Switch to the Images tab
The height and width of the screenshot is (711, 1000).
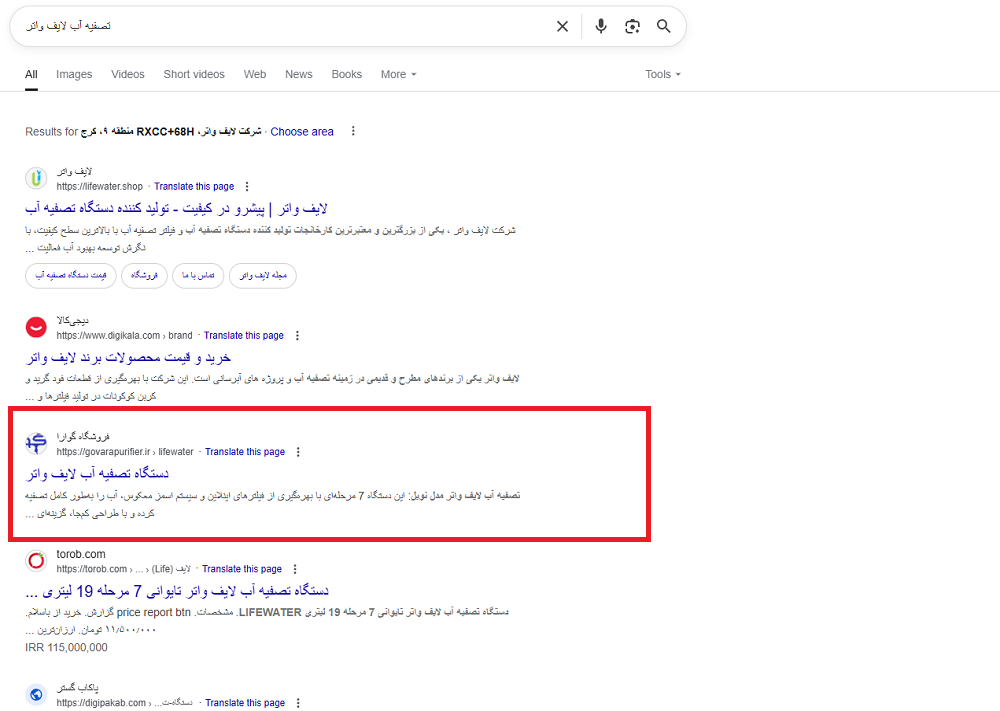pyautogui.click(x=74, y=75)
